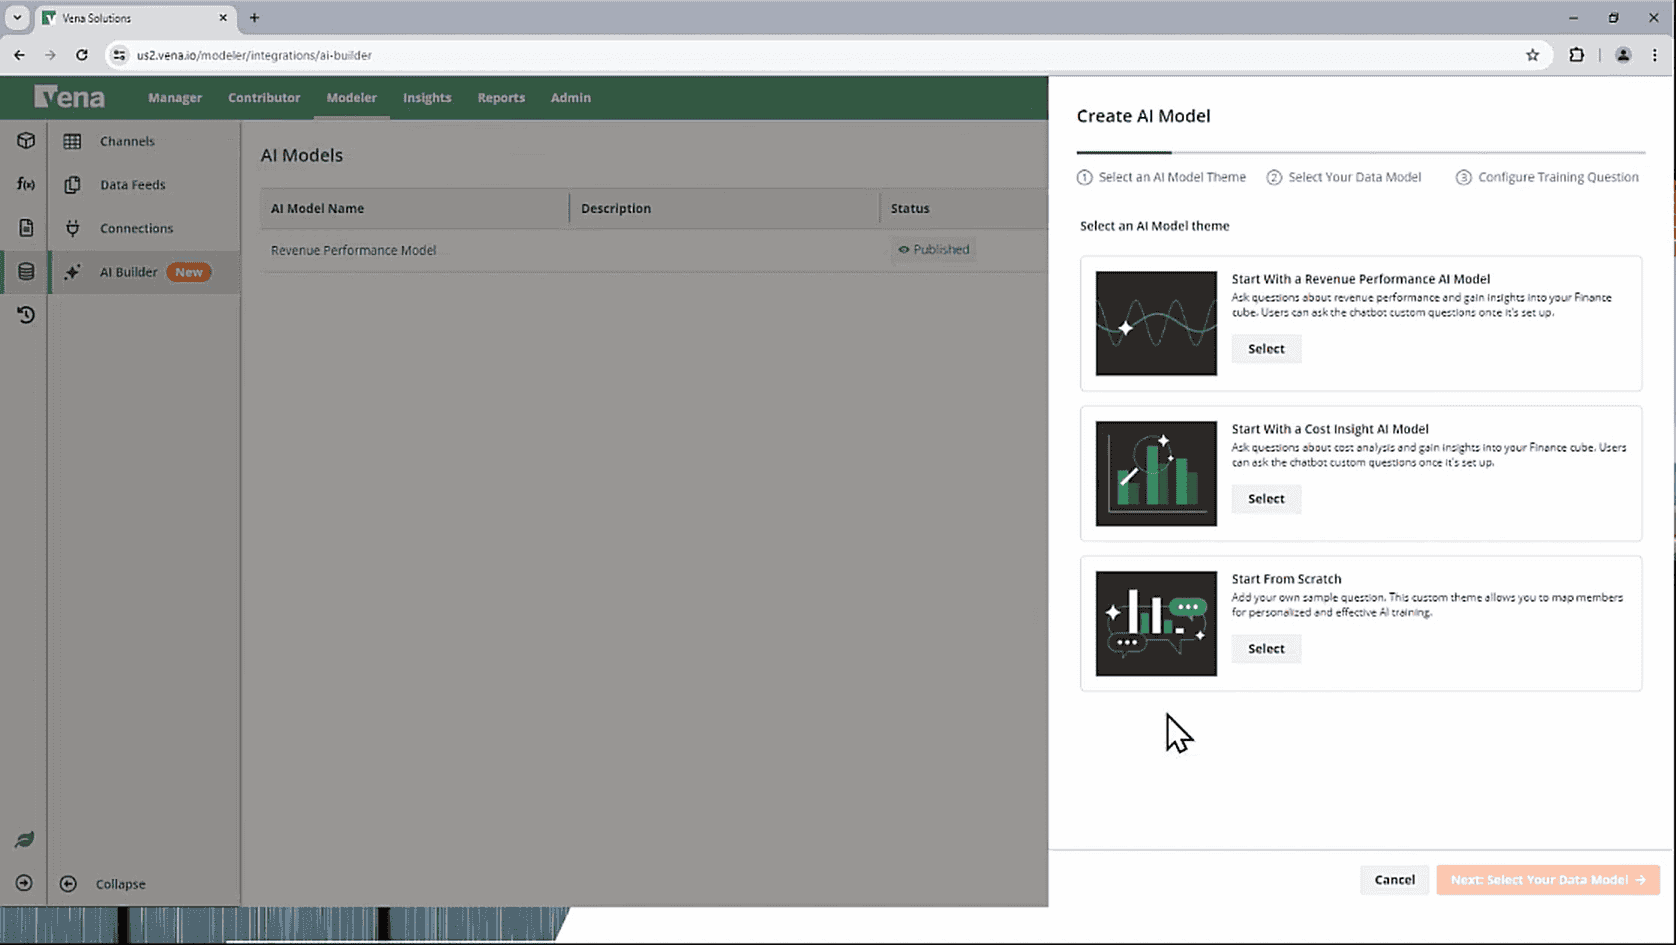Click the Data Feeds copy icon
Viewport: 1676px width, 945px height.
click(x=72, y=185)
